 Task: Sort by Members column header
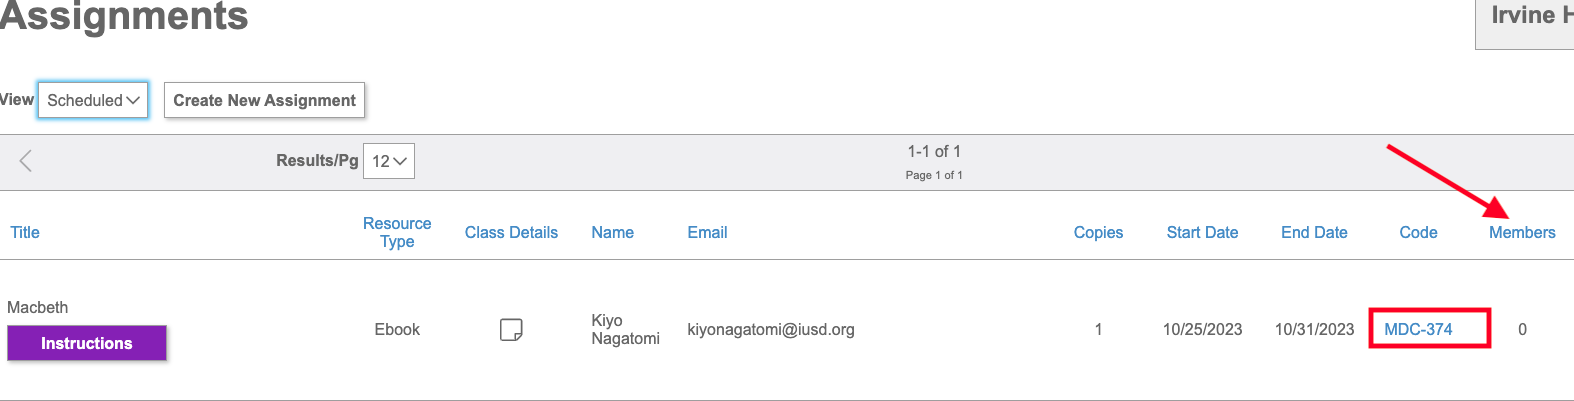click(x=1522, y=232)
